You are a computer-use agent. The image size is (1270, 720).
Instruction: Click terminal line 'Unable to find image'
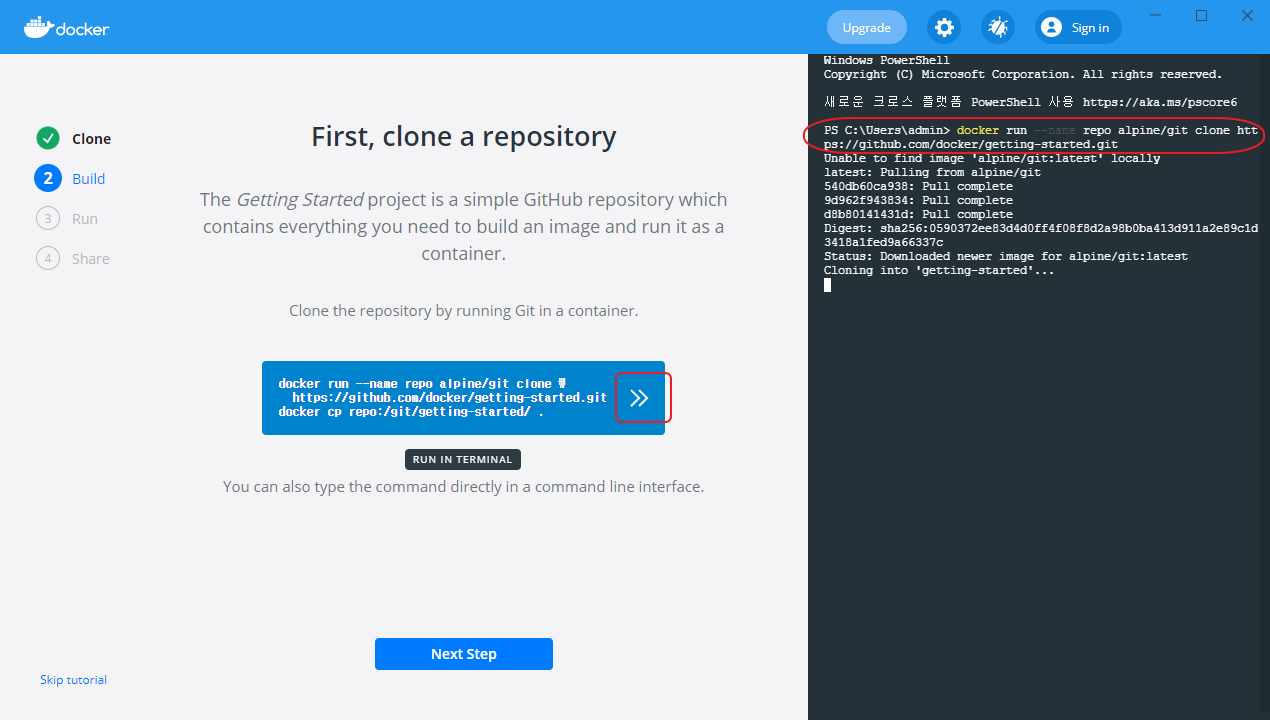(x=992, y=159)
